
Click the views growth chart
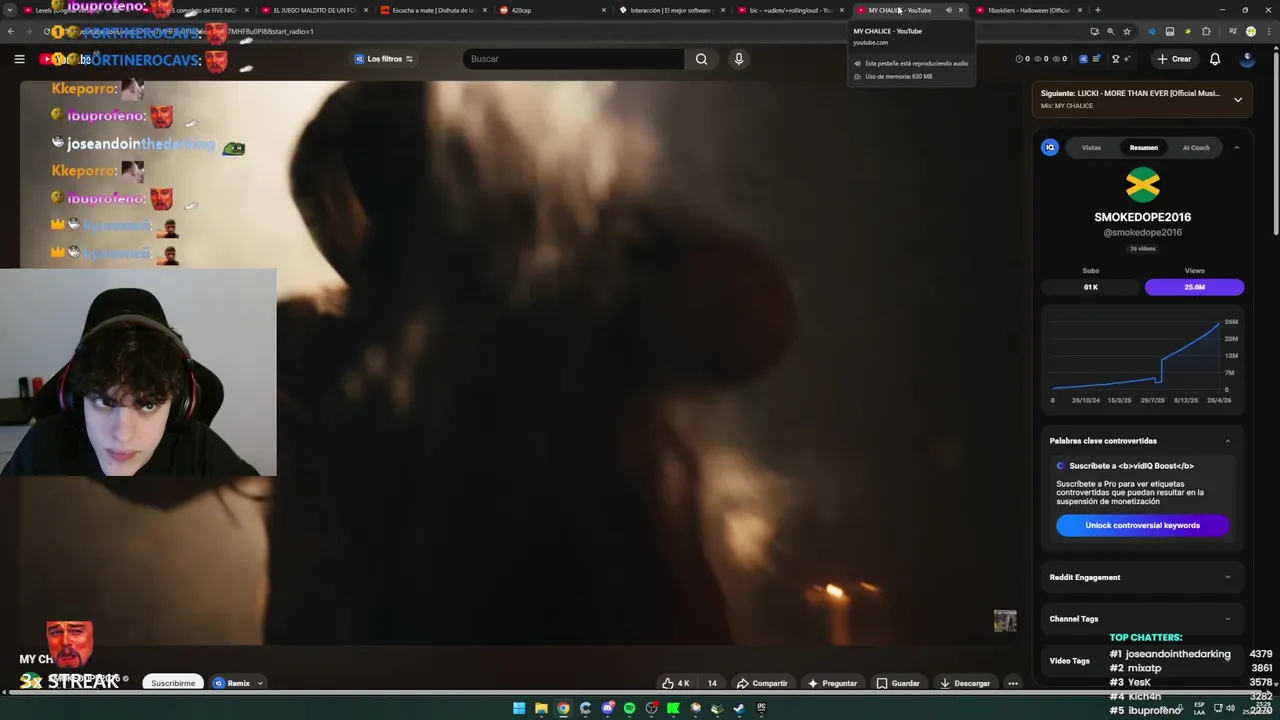pos(1142,358)
